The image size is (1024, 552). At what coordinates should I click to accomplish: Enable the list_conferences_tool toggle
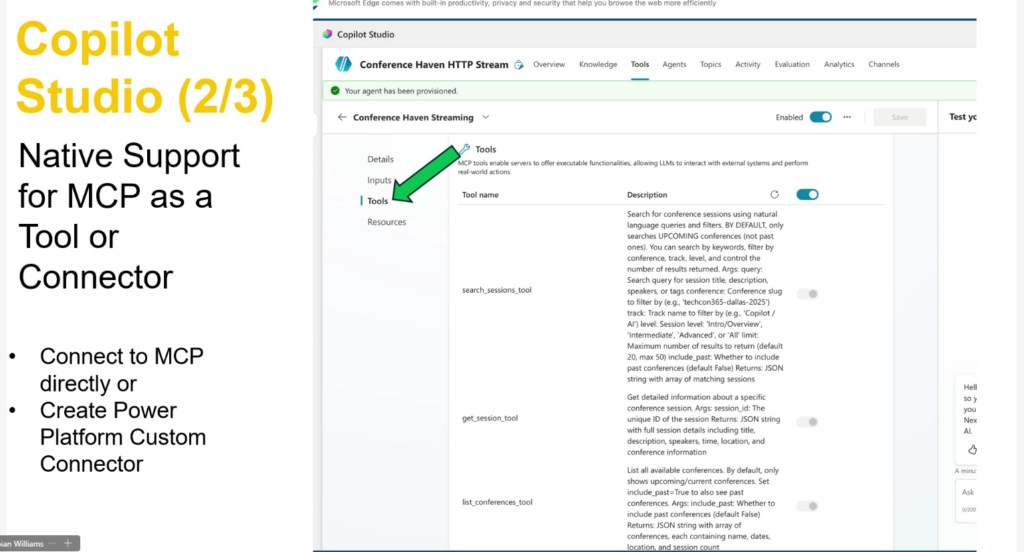808,506
